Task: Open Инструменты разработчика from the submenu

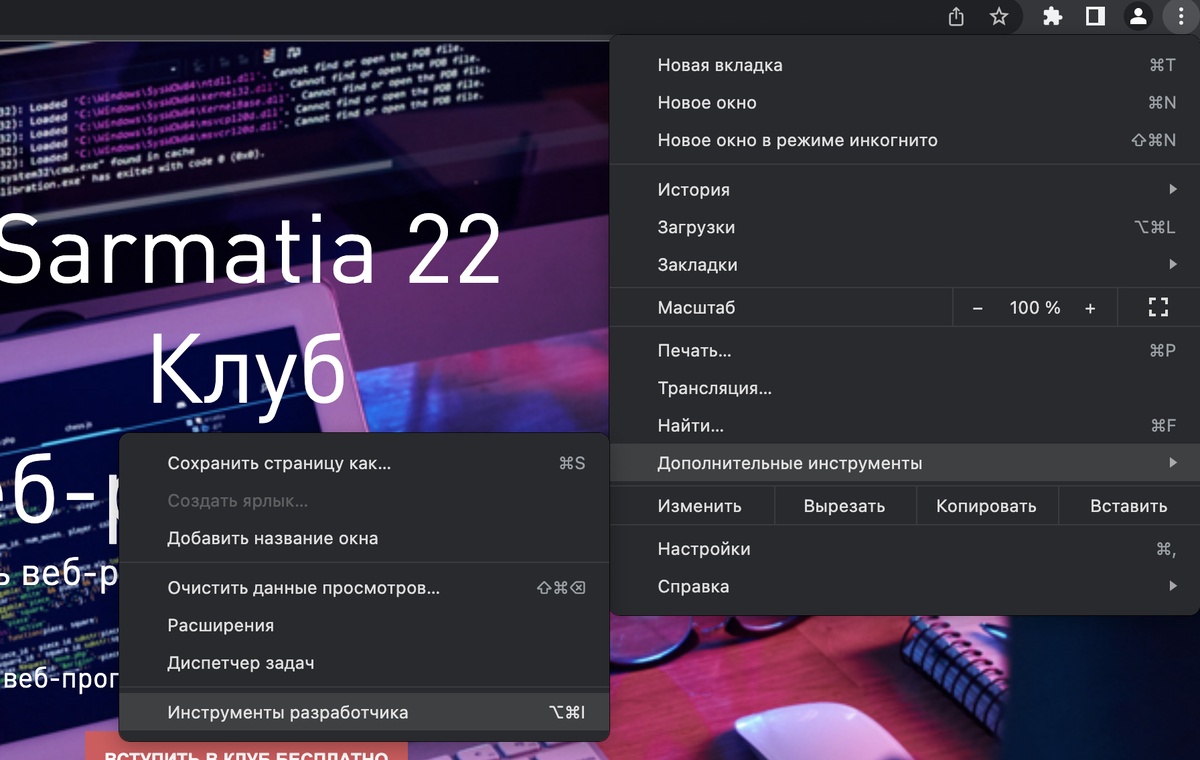Action: tap(364, 713)
